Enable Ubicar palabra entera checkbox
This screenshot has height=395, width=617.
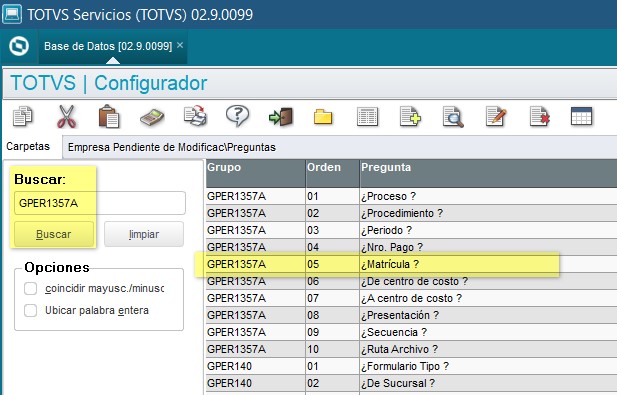pos(31,310)
